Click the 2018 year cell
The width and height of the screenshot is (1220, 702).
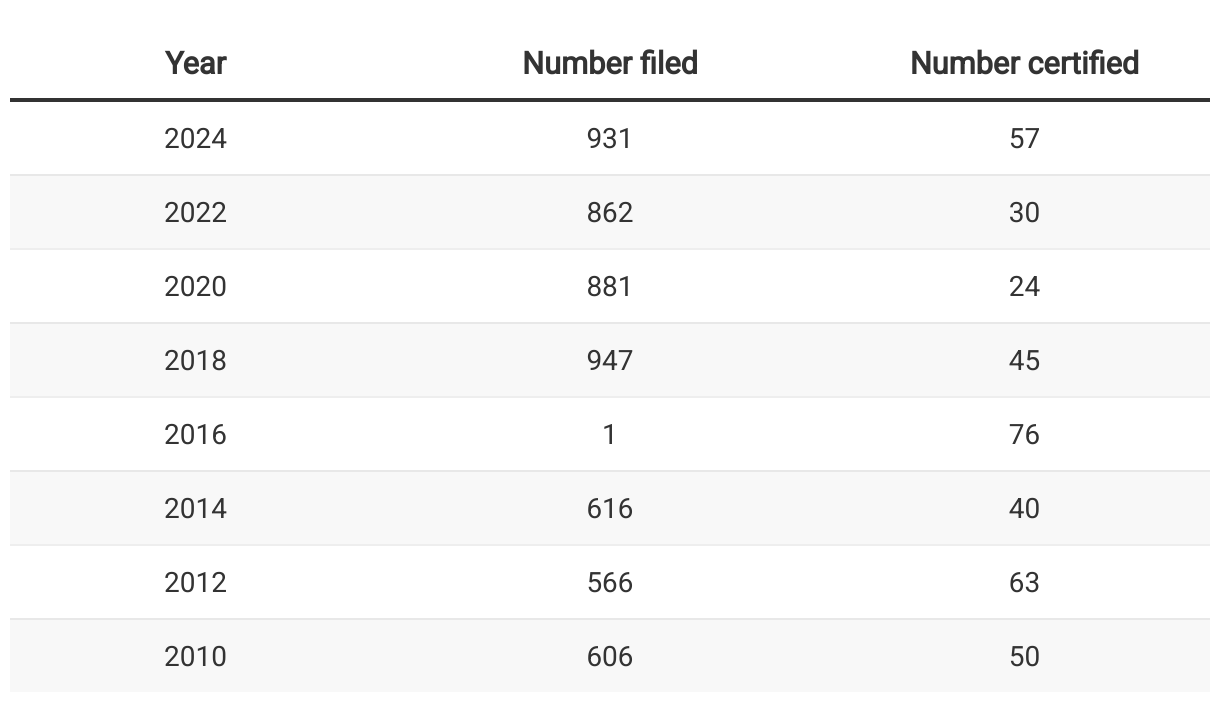[196, 360]
